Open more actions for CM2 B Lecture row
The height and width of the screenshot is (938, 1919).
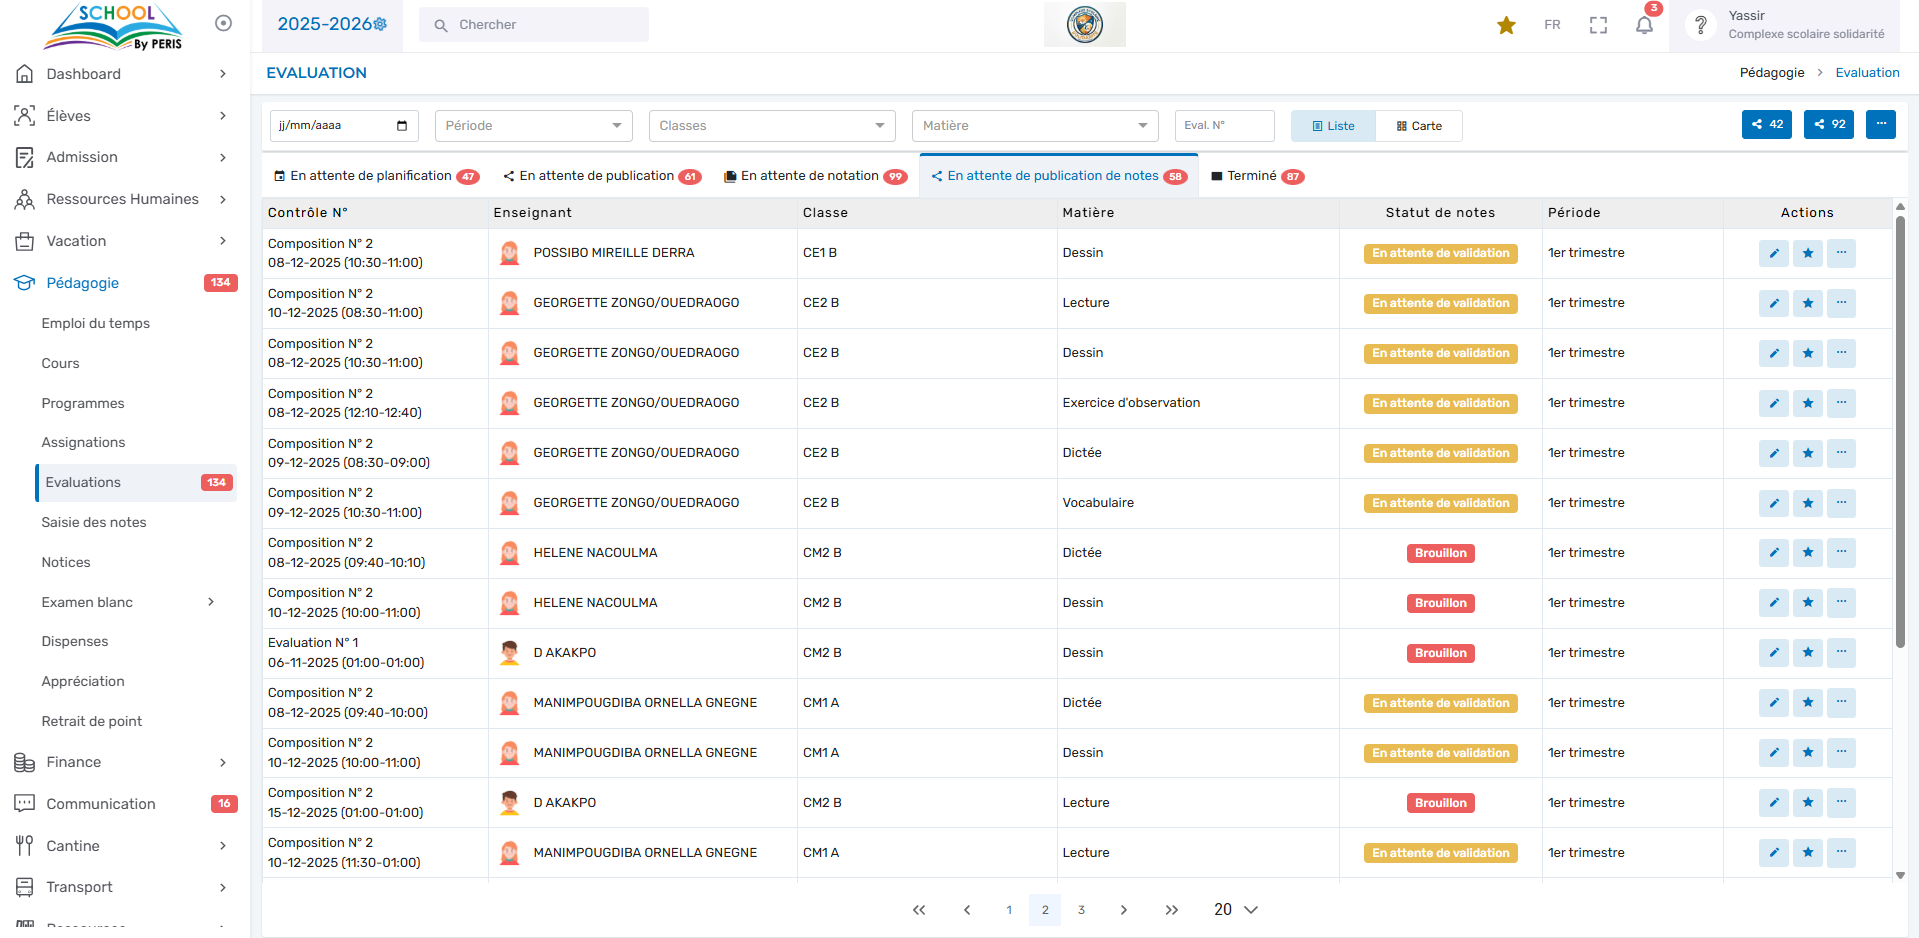pyautogui.click(x=1841, y=803)
